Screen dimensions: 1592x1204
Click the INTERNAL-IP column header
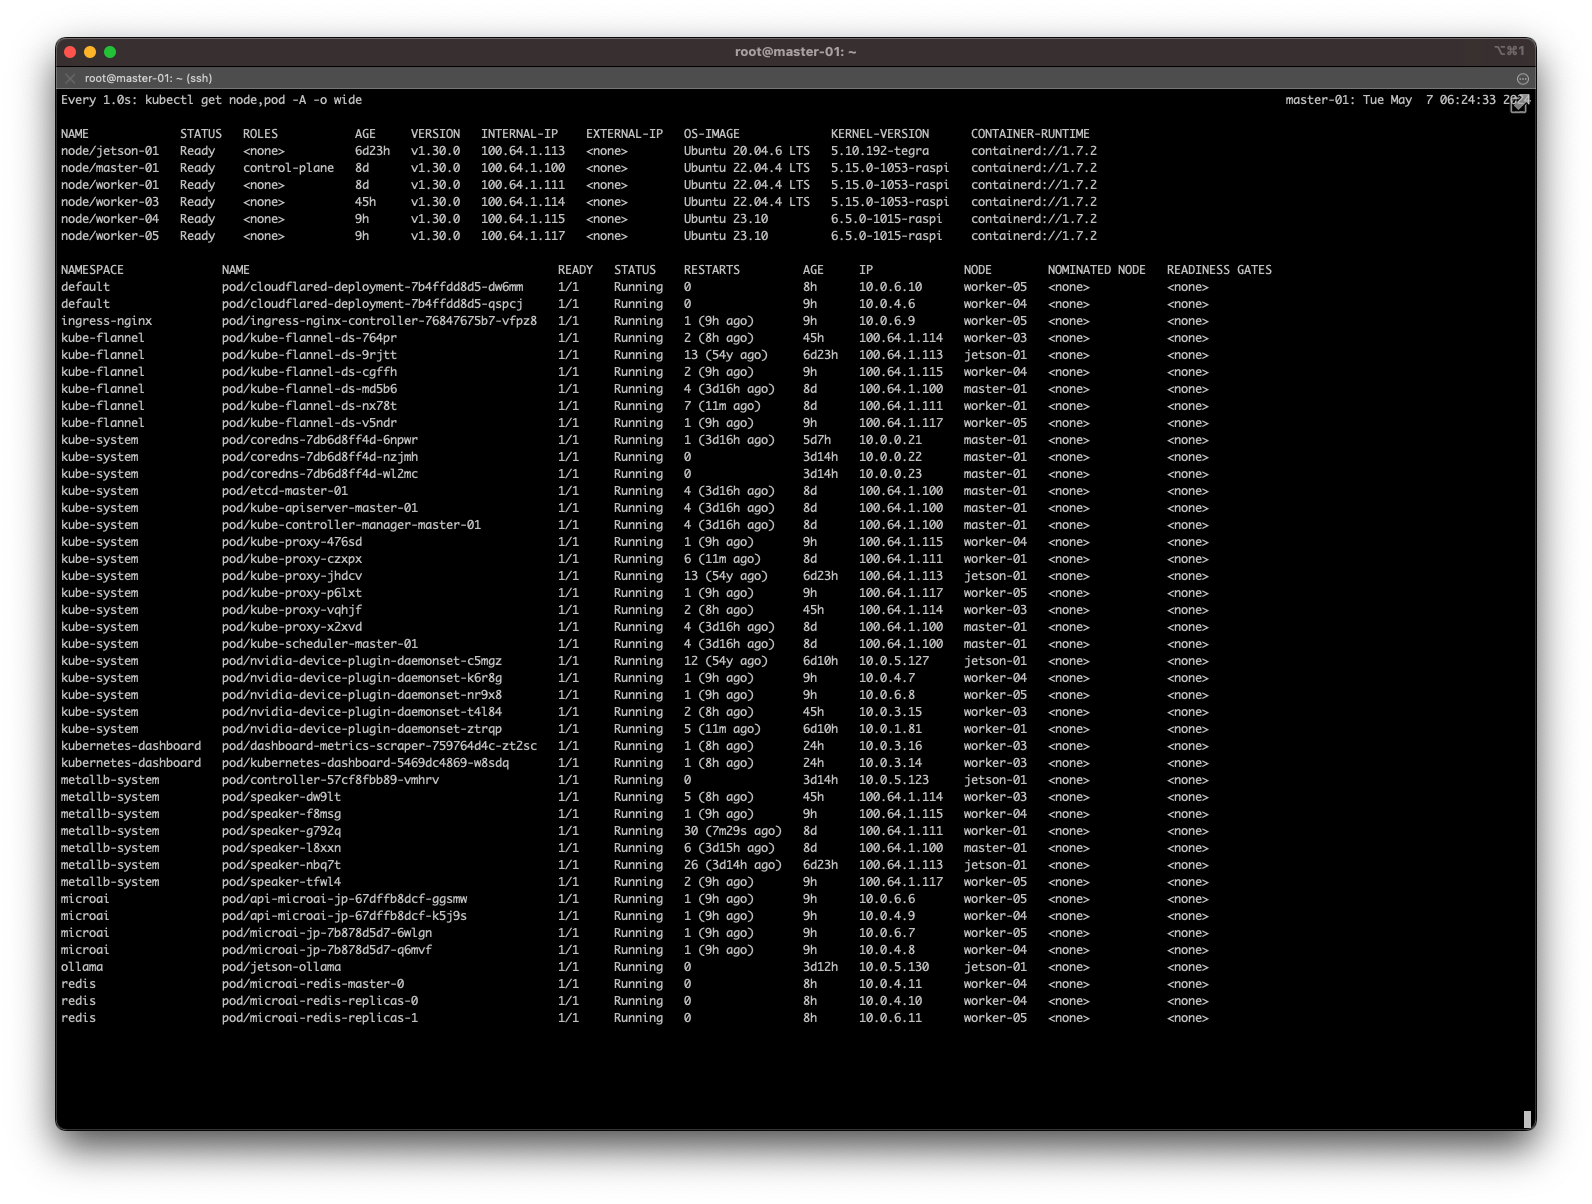point(520,134)
